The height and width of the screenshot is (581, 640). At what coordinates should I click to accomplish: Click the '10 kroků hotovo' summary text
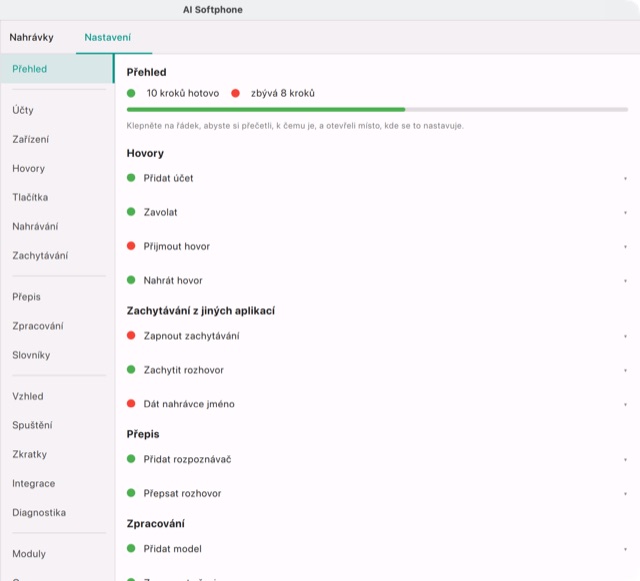(182, 93)
